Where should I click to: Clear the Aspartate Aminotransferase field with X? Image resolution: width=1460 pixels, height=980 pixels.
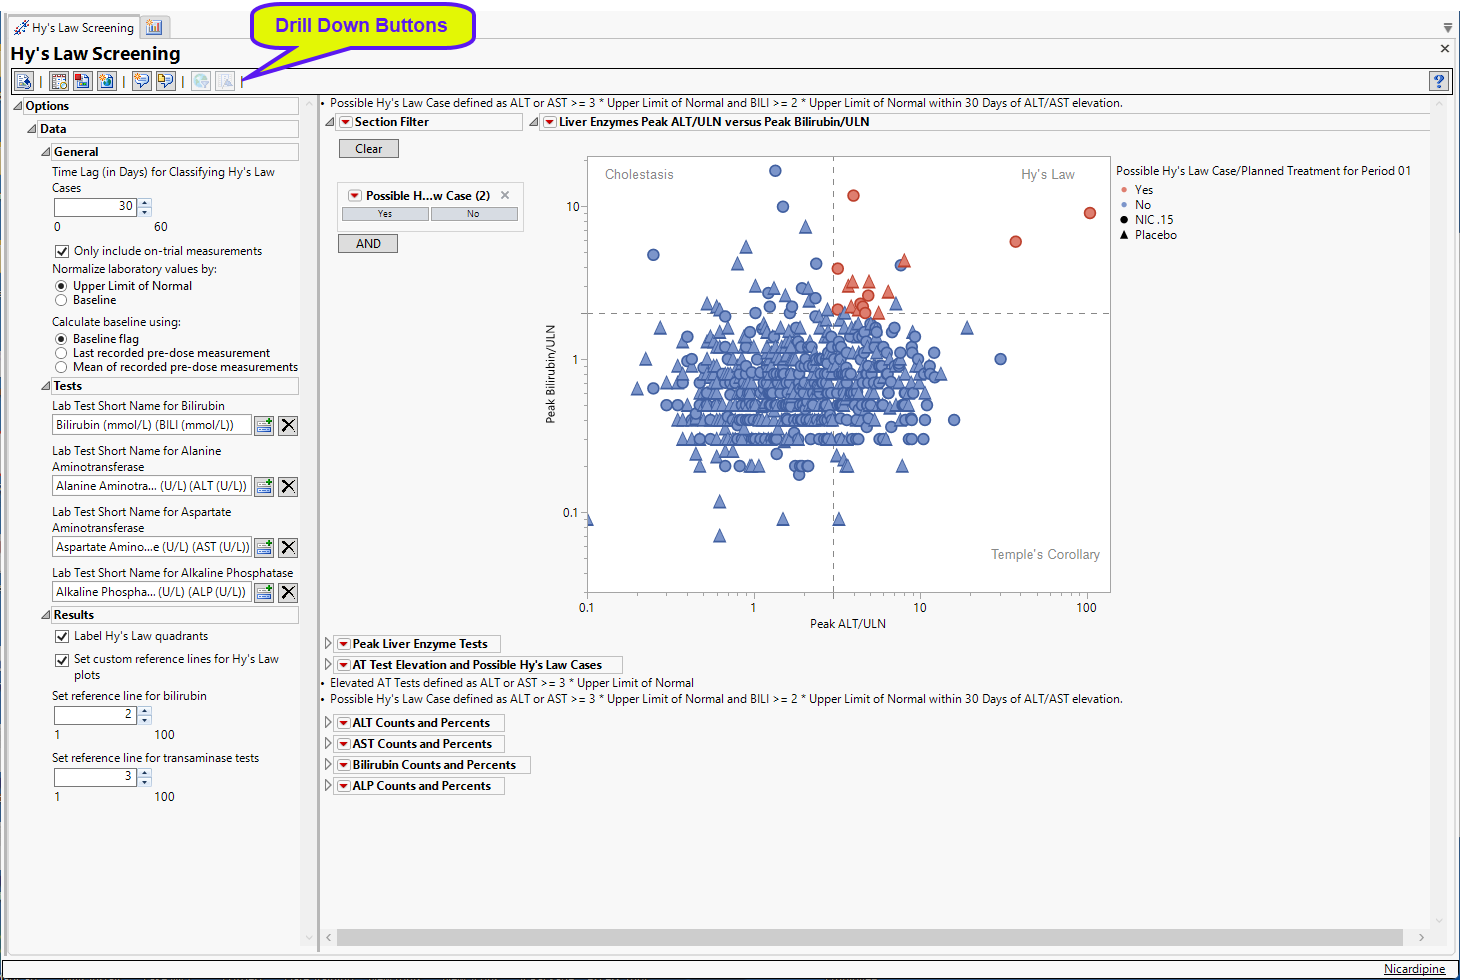(288, 548)
